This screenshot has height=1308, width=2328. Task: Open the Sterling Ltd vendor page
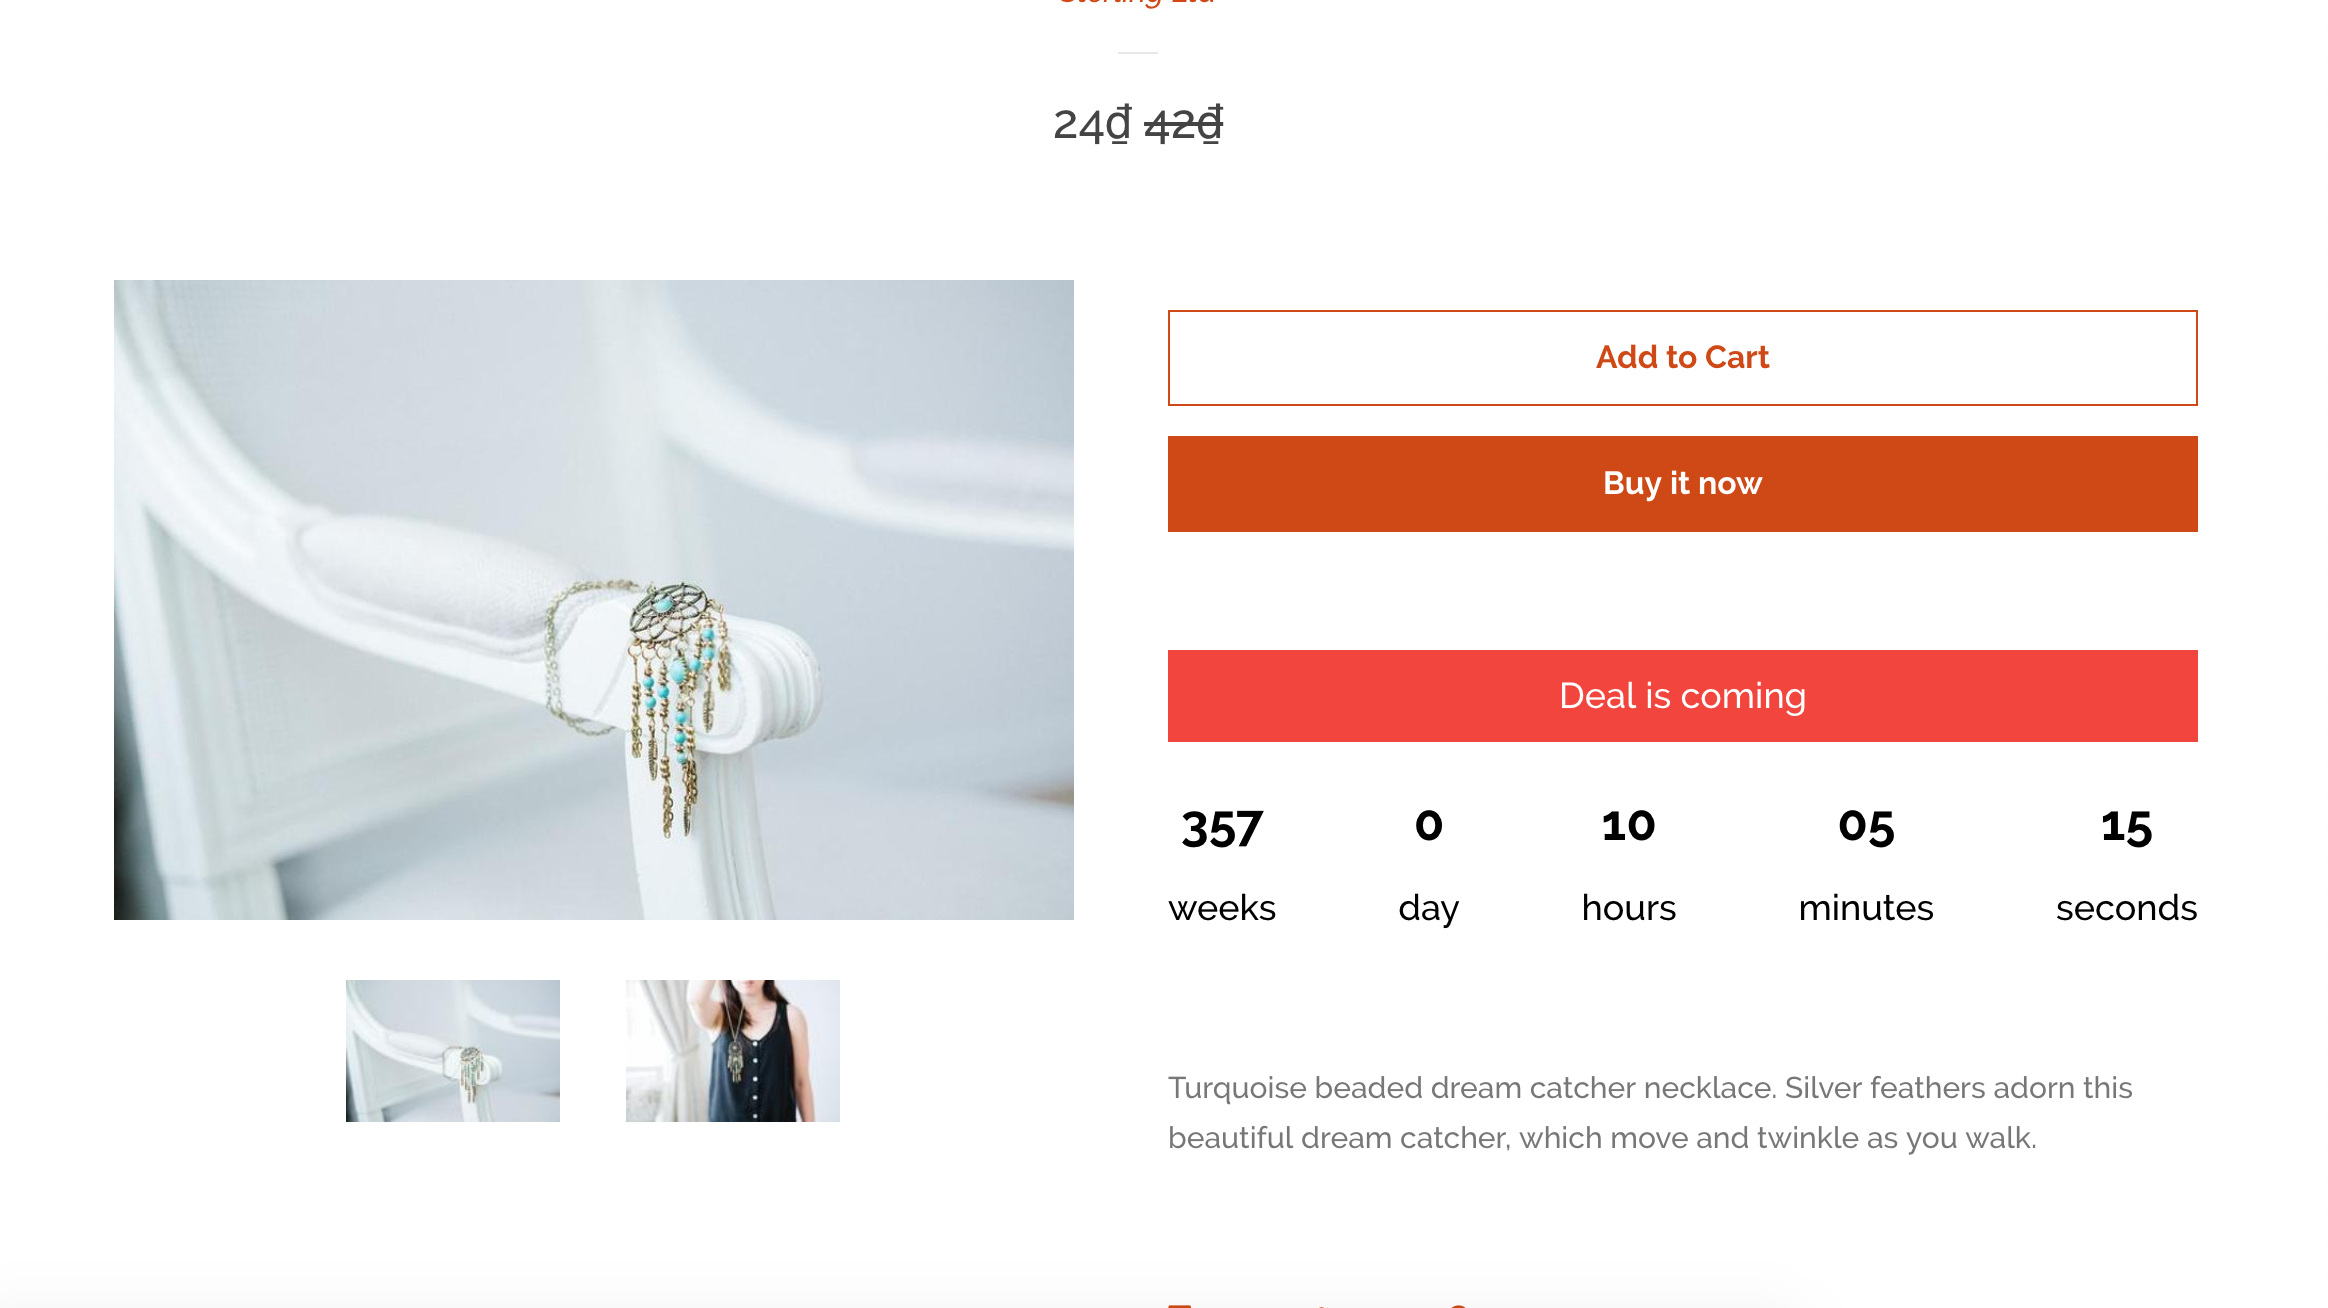1139,5
